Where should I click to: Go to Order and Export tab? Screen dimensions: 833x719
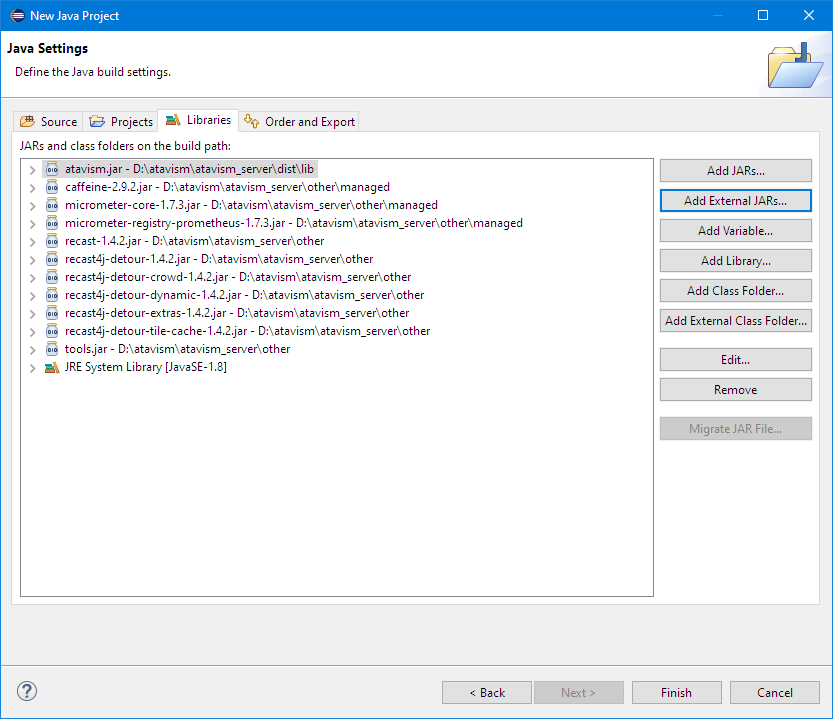299,121
